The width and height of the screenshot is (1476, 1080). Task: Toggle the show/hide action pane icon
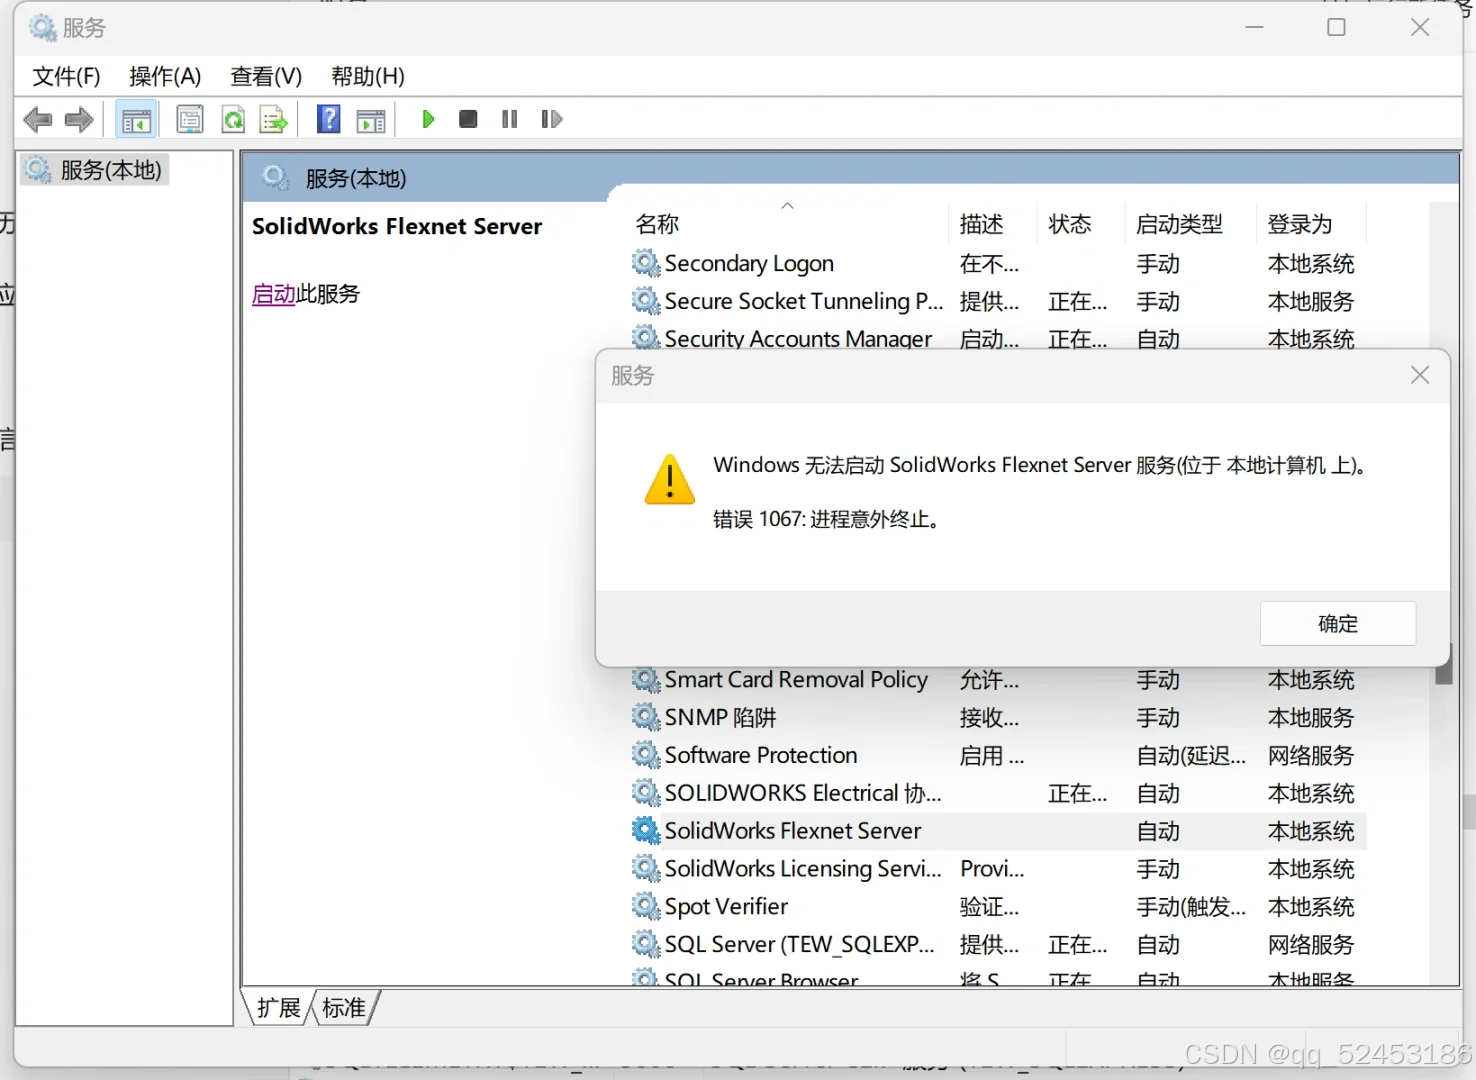[x=371, y=120]
